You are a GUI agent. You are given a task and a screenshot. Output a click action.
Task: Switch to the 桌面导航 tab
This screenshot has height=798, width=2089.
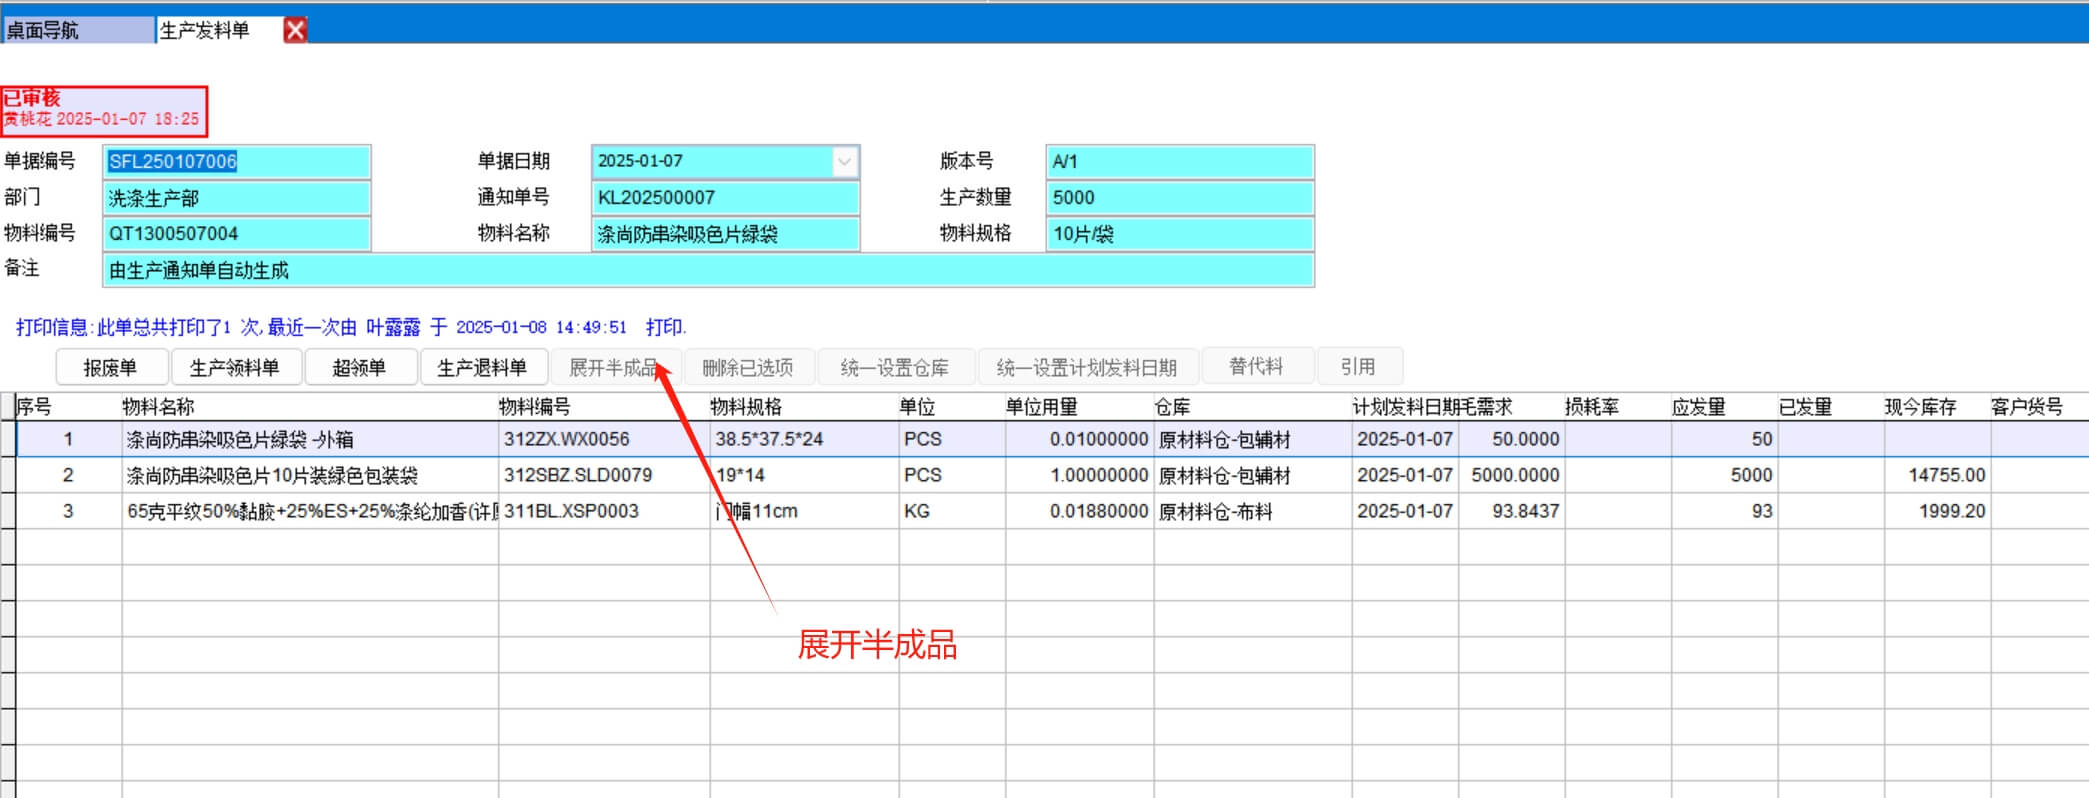78,30
